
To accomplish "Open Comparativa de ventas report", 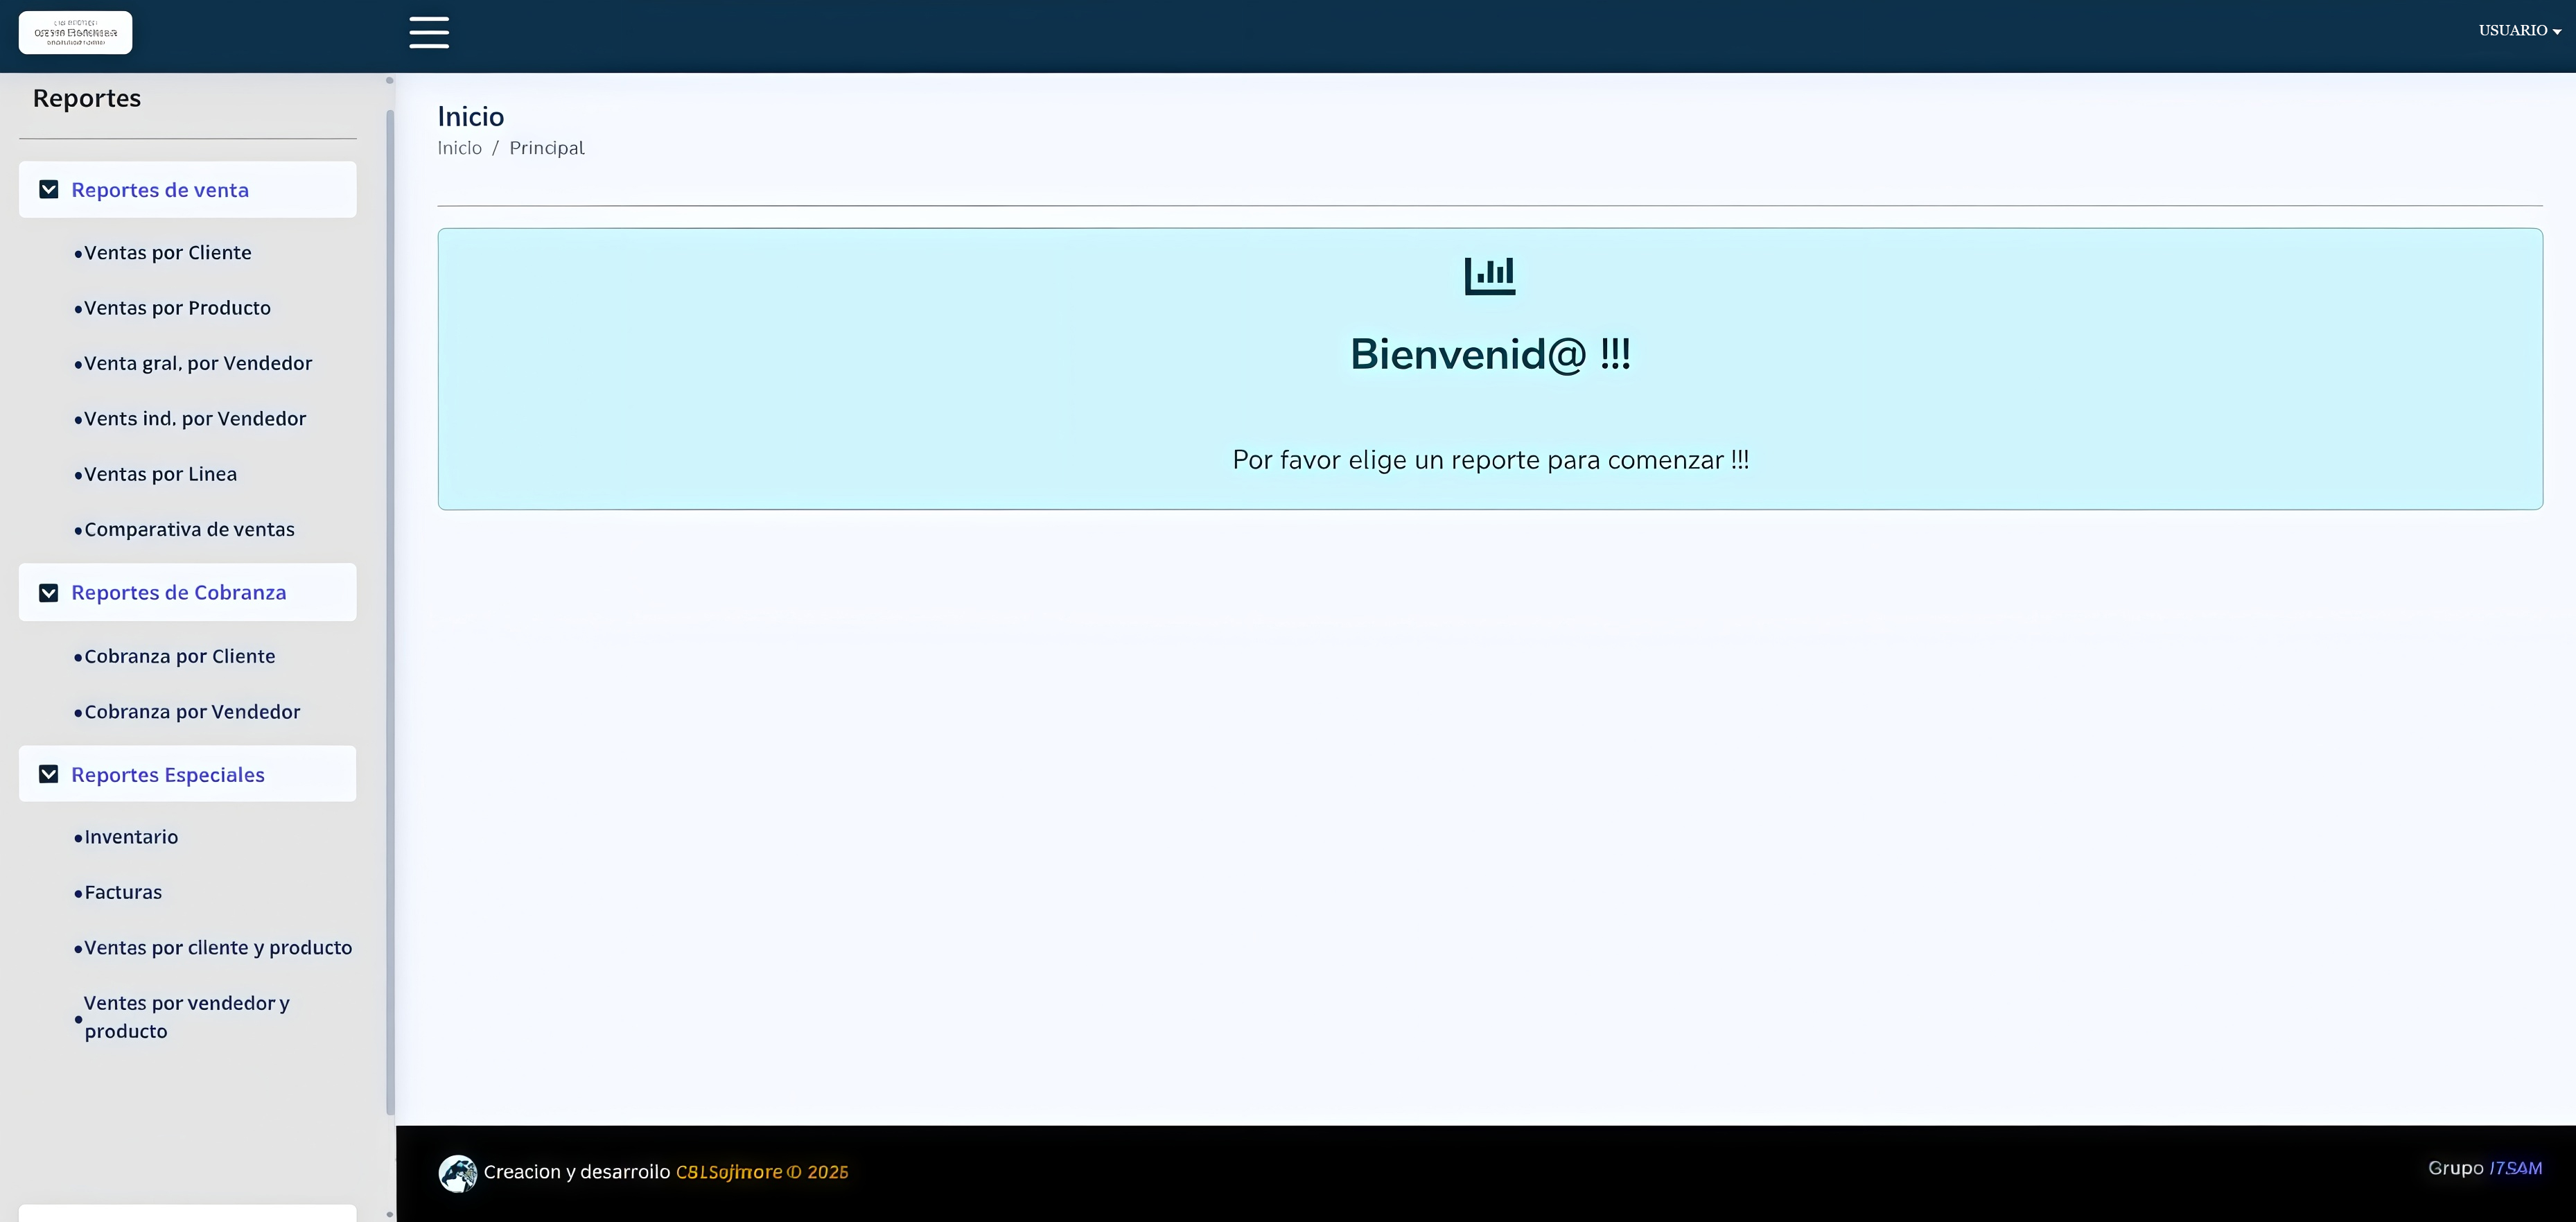I will pos(189,530).
